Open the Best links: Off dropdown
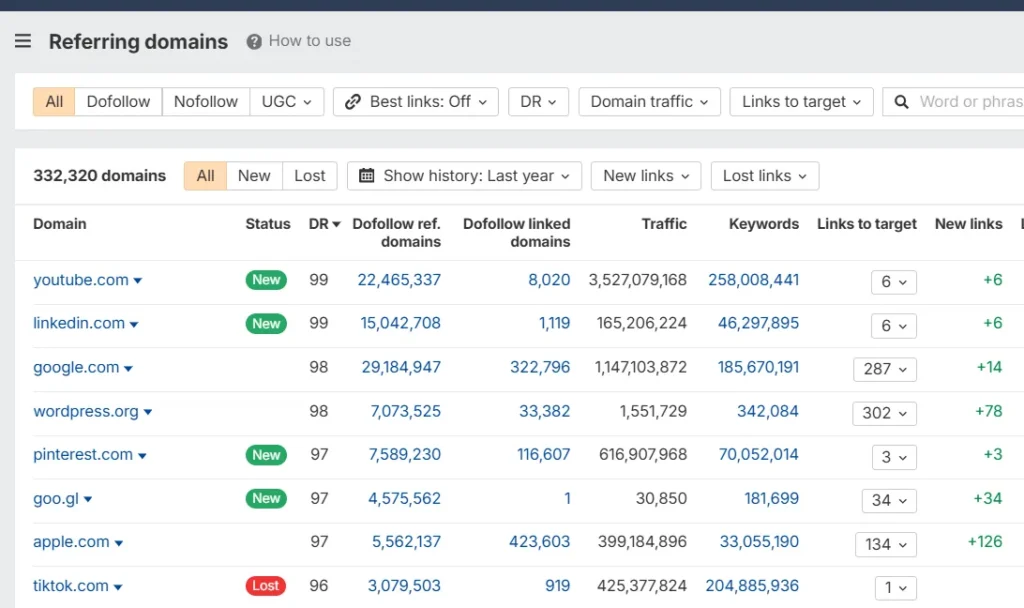 click(x=416, y=102)
